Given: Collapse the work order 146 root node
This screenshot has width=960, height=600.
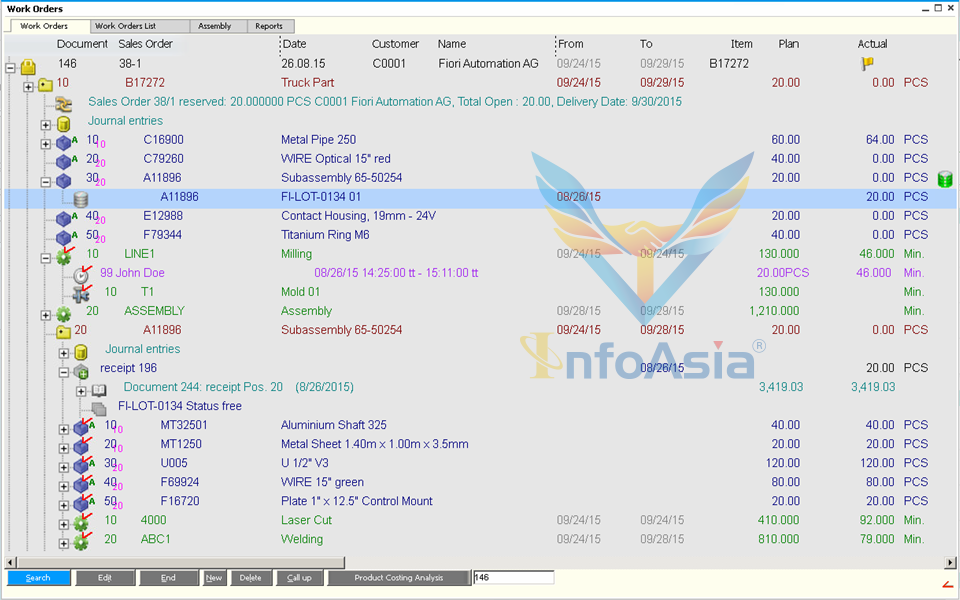Looking at the screenshot, I should (x=10, y=67).
